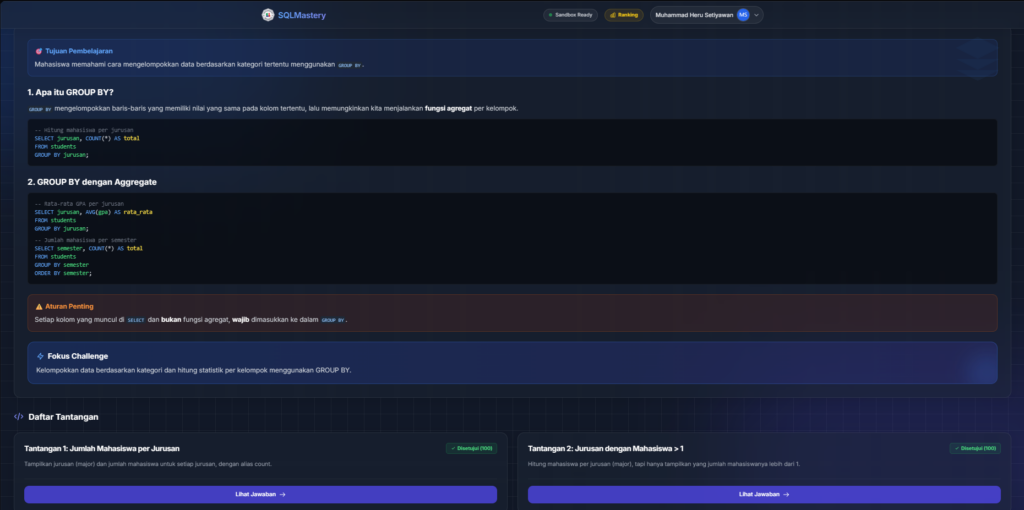Click the SQLMastery logo icon
The image size is (1024, 510).
(268, 15)
